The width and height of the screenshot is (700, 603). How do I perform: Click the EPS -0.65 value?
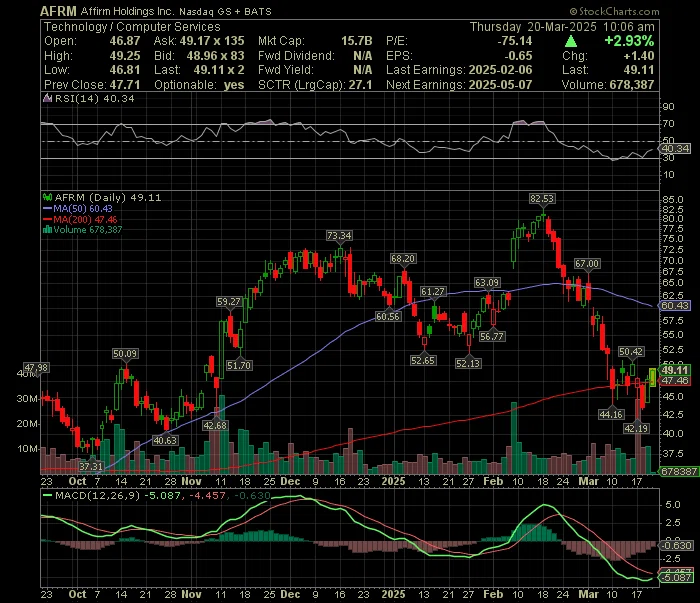(x=518, y=56)
